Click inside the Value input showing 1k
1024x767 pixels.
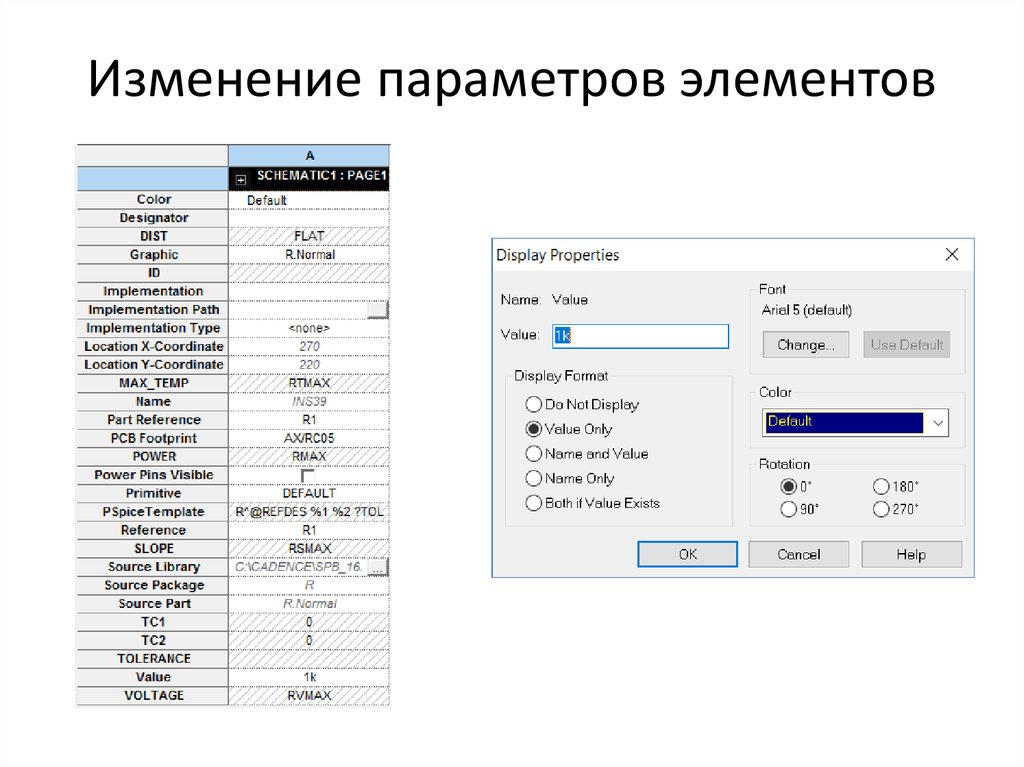pos(640,335)
